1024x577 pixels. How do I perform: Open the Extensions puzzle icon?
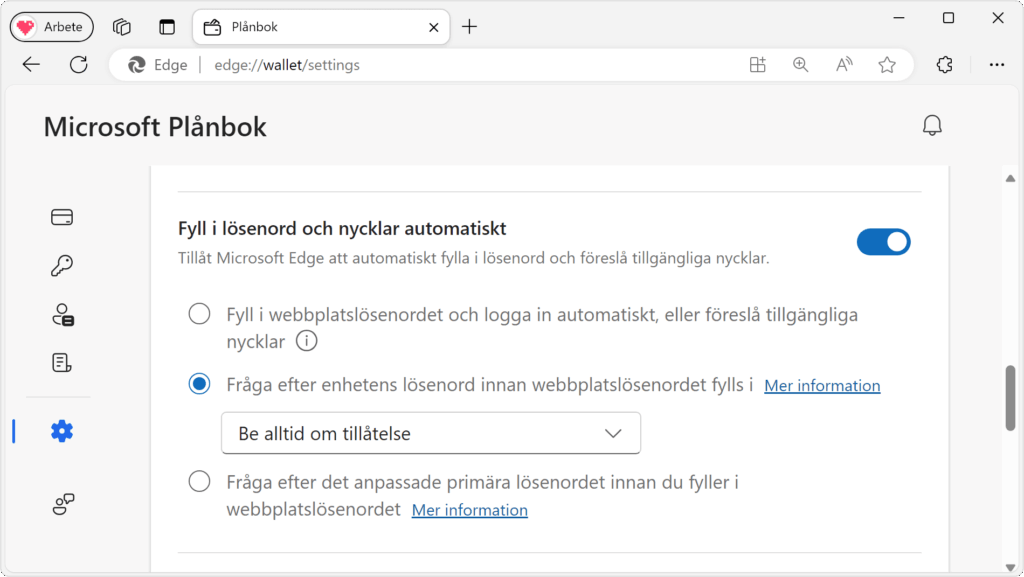point(944,65)
